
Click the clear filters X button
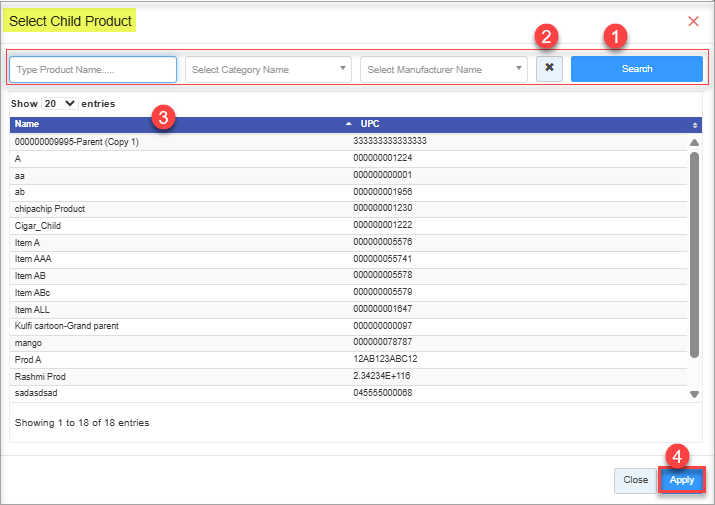[549, 69]
